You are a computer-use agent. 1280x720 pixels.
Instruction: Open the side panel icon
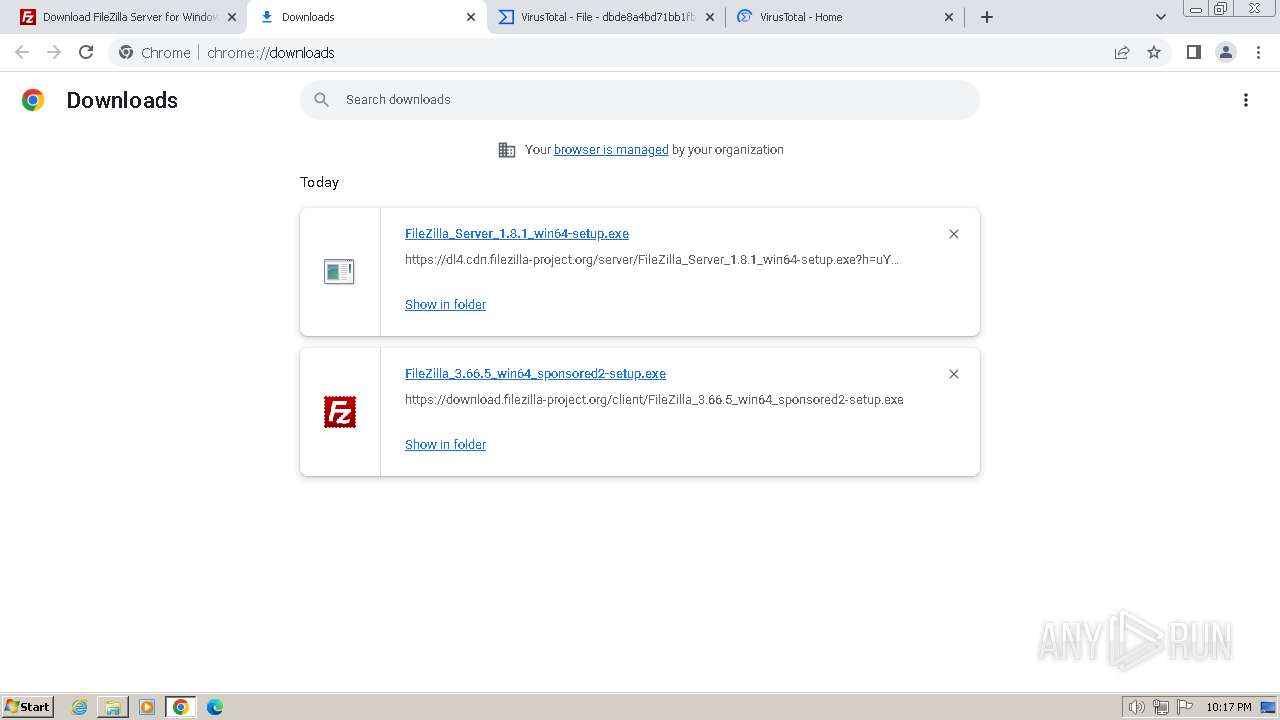coord(1193,52)
